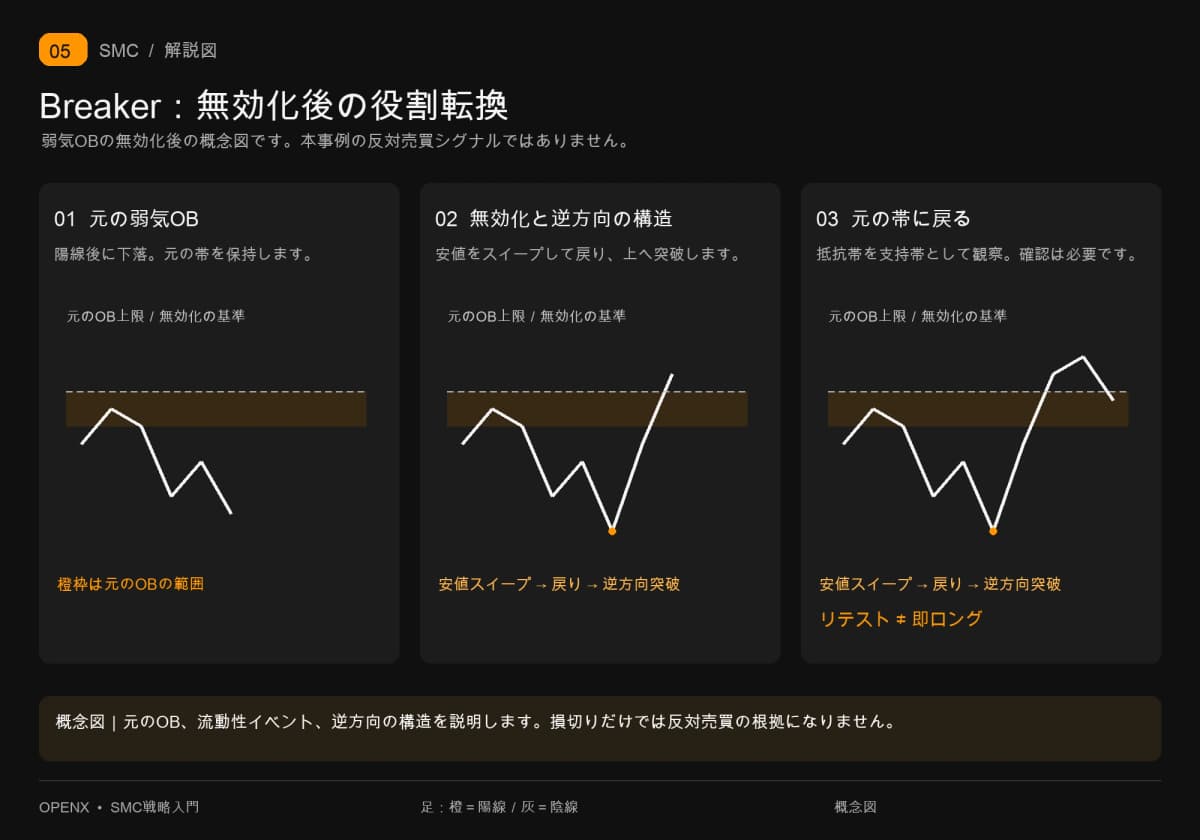The image size is (1200, 840).
Task: Click the brown OB band in card 02
Action: pyautogui.click(x=597, y=409)
